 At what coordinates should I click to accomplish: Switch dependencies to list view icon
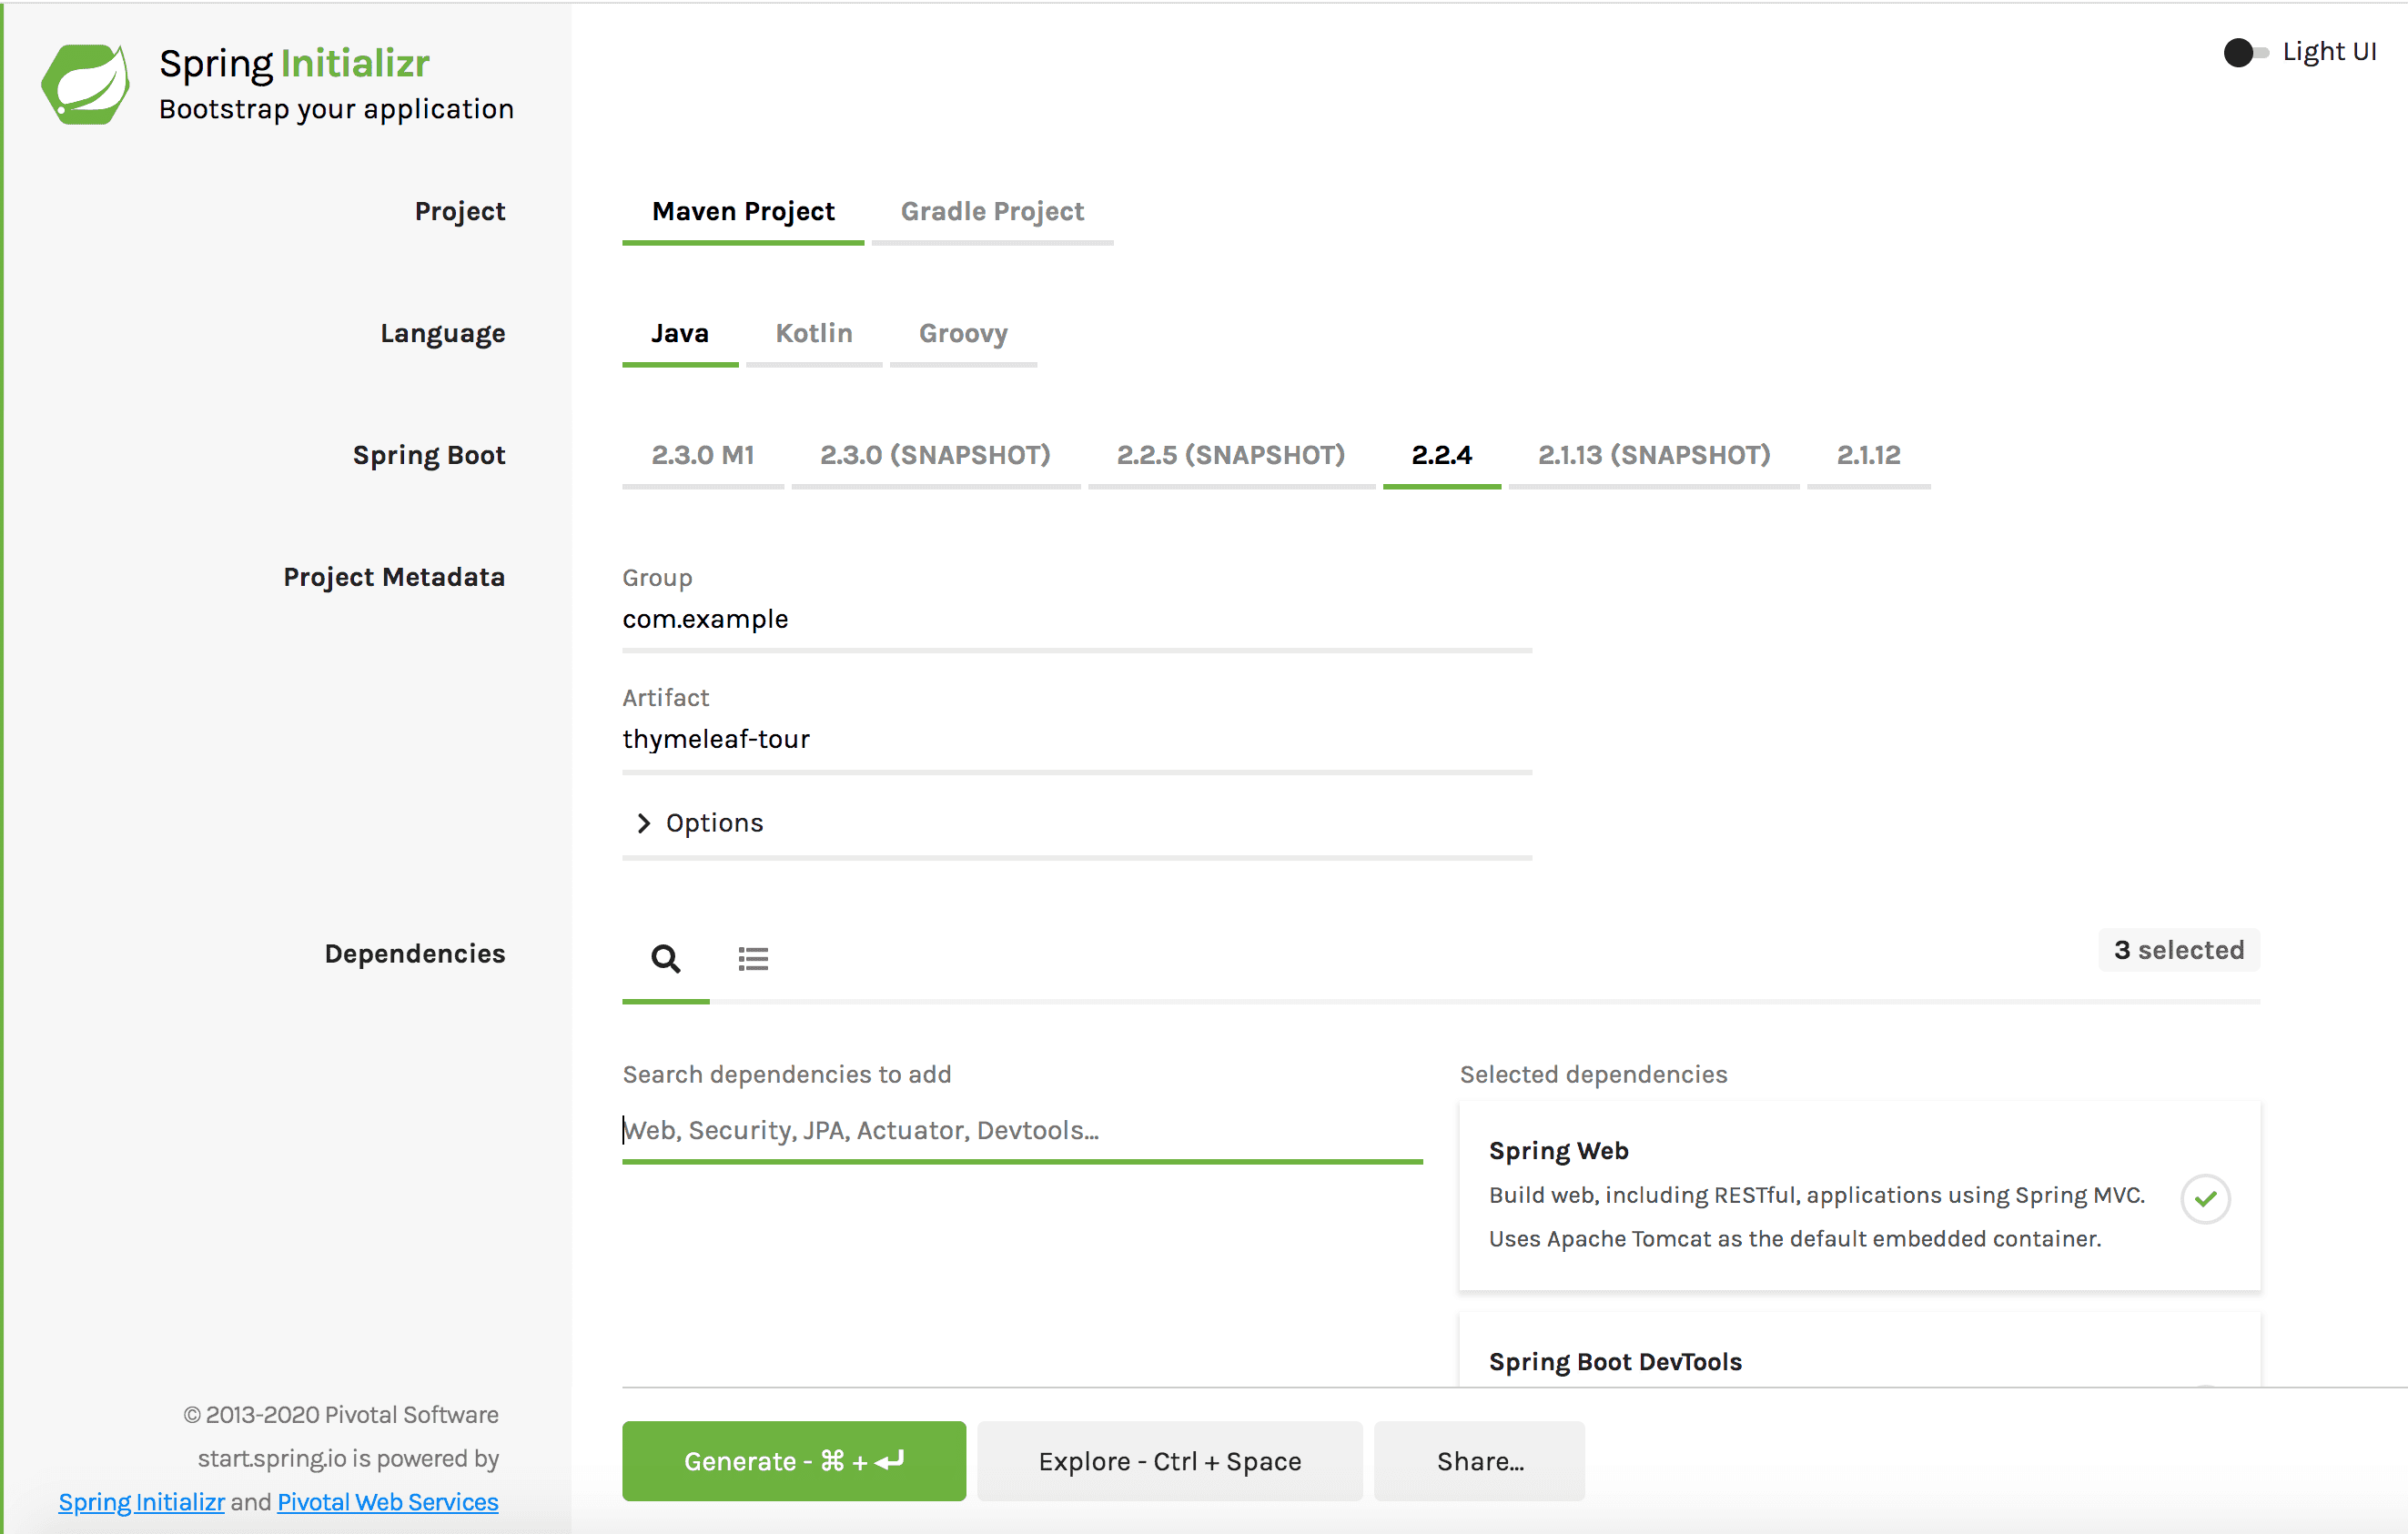pos(753,958)
